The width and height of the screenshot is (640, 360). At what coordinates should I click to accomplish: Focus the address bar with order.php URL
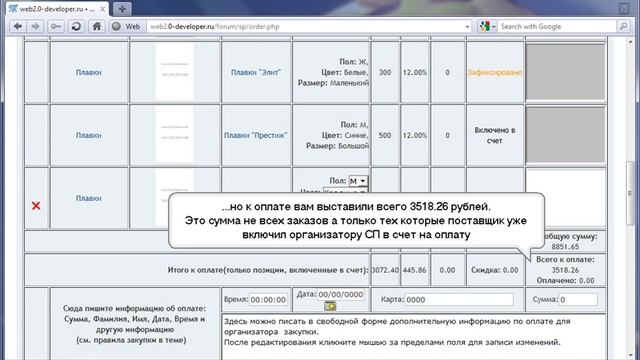coord(305,27)
